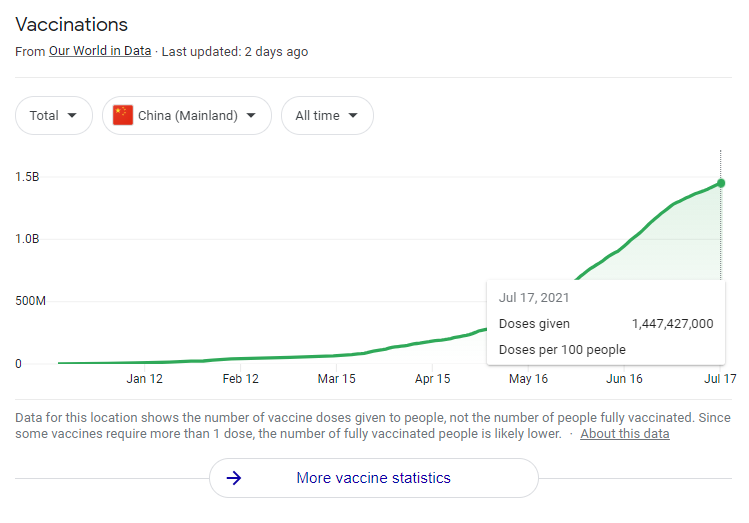The height and width of the screenshot is (523, 749).
Task: Follow the About this data link
Action: [624, 433]
